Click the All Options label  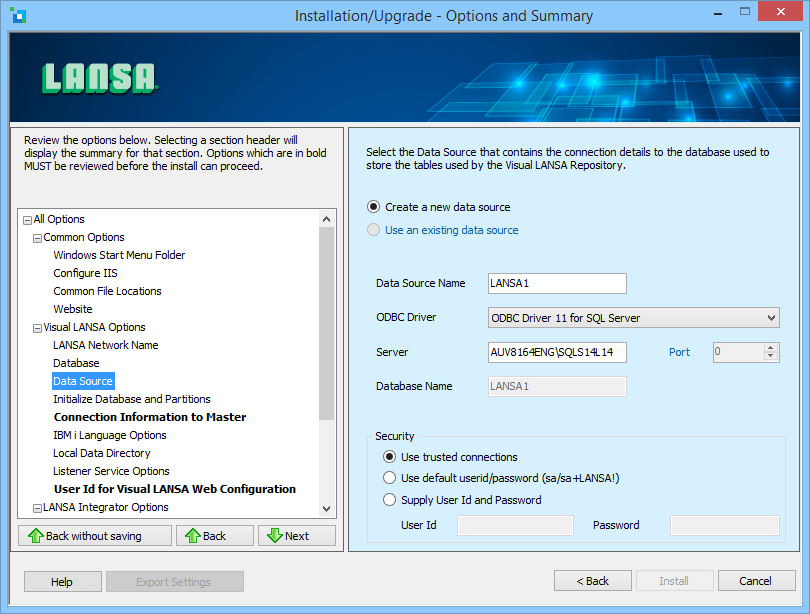pyautogui.click(x=59, y=219)
